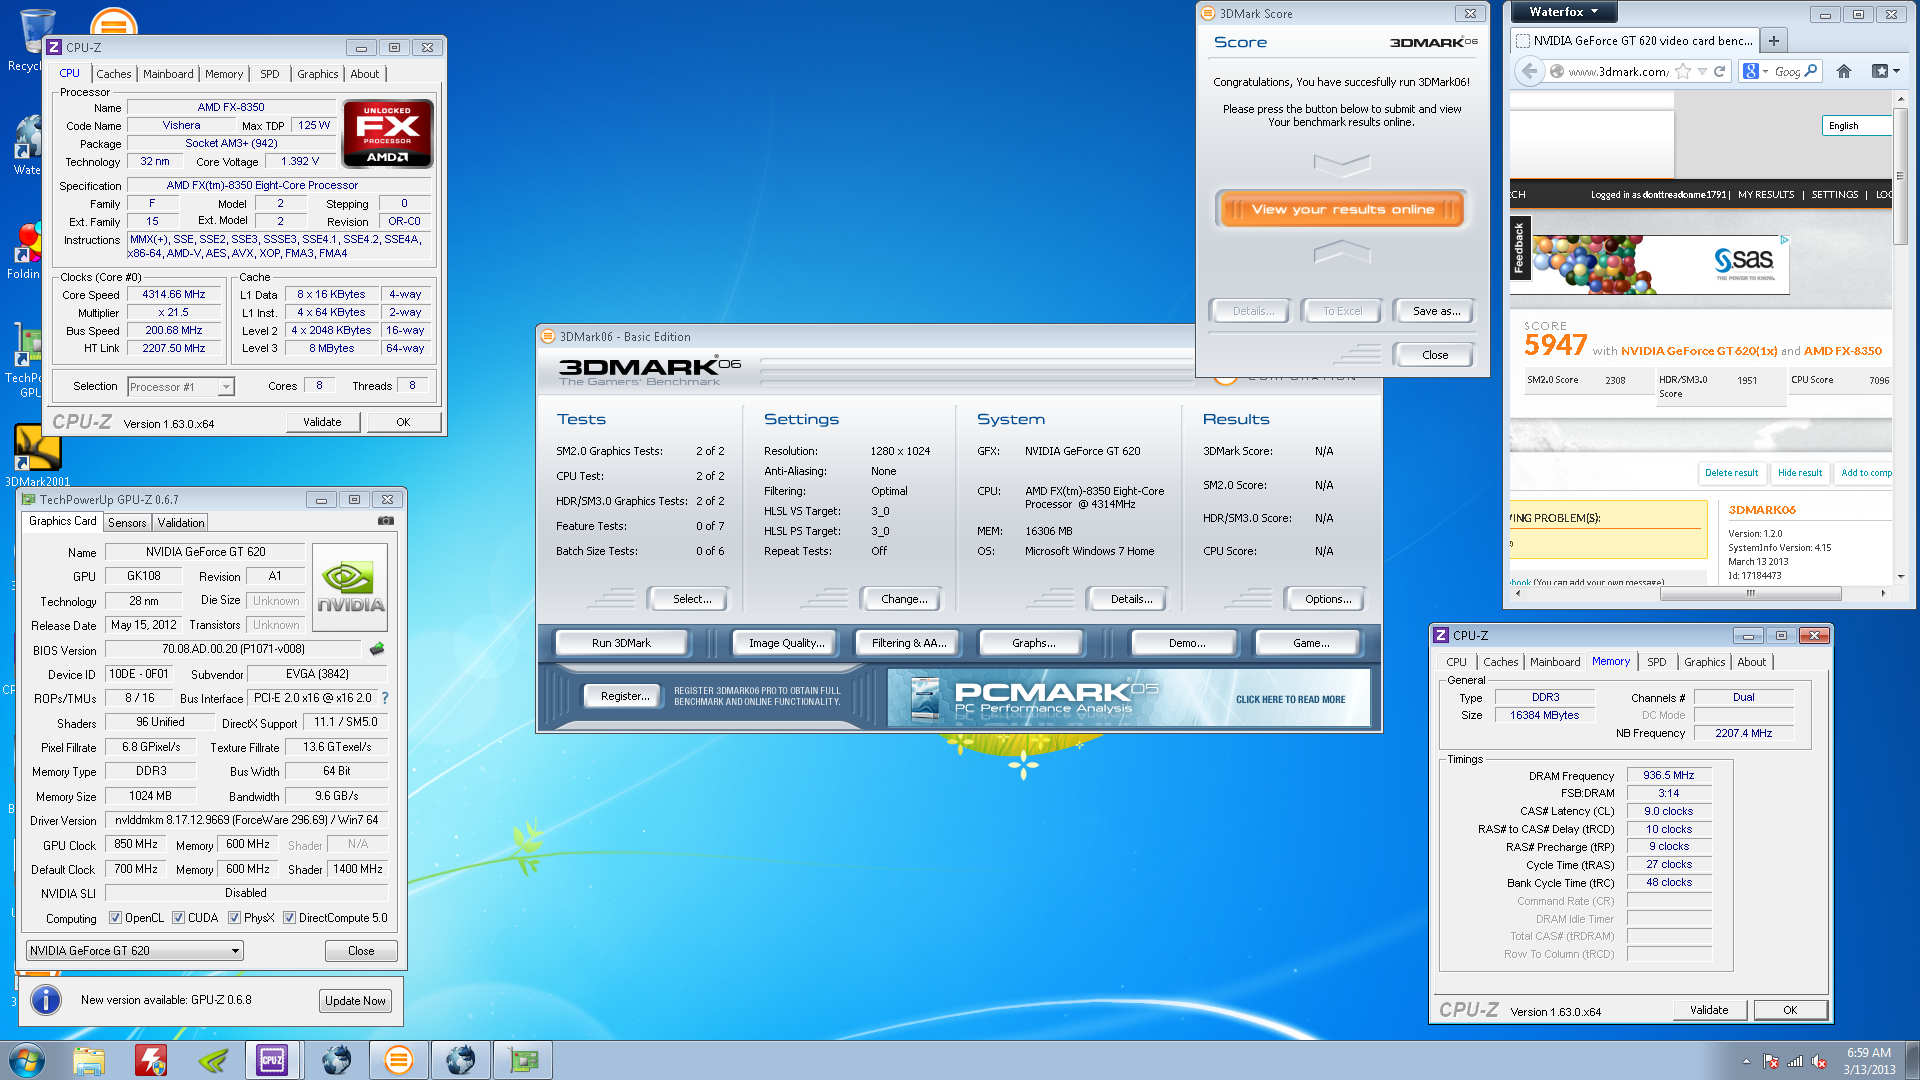This screenshot has height=1080, width=1920.
Task: Click Select... under the Tests section
Action: pyautogui.click(x=692, y=599)
